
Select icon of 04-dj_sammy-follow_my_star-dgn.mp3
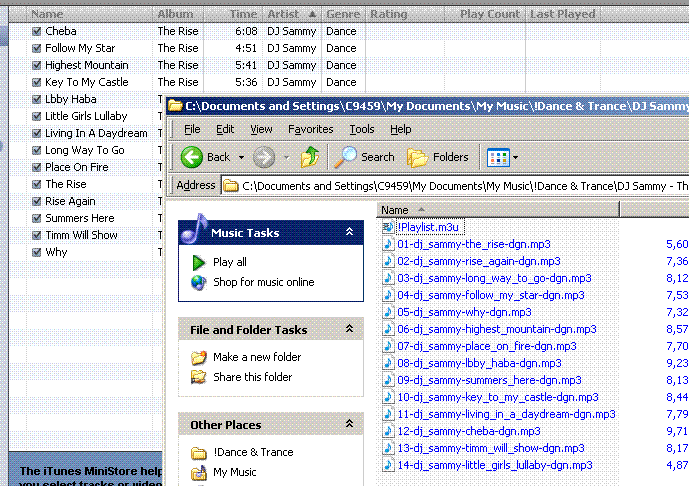[x=388, y=295]
